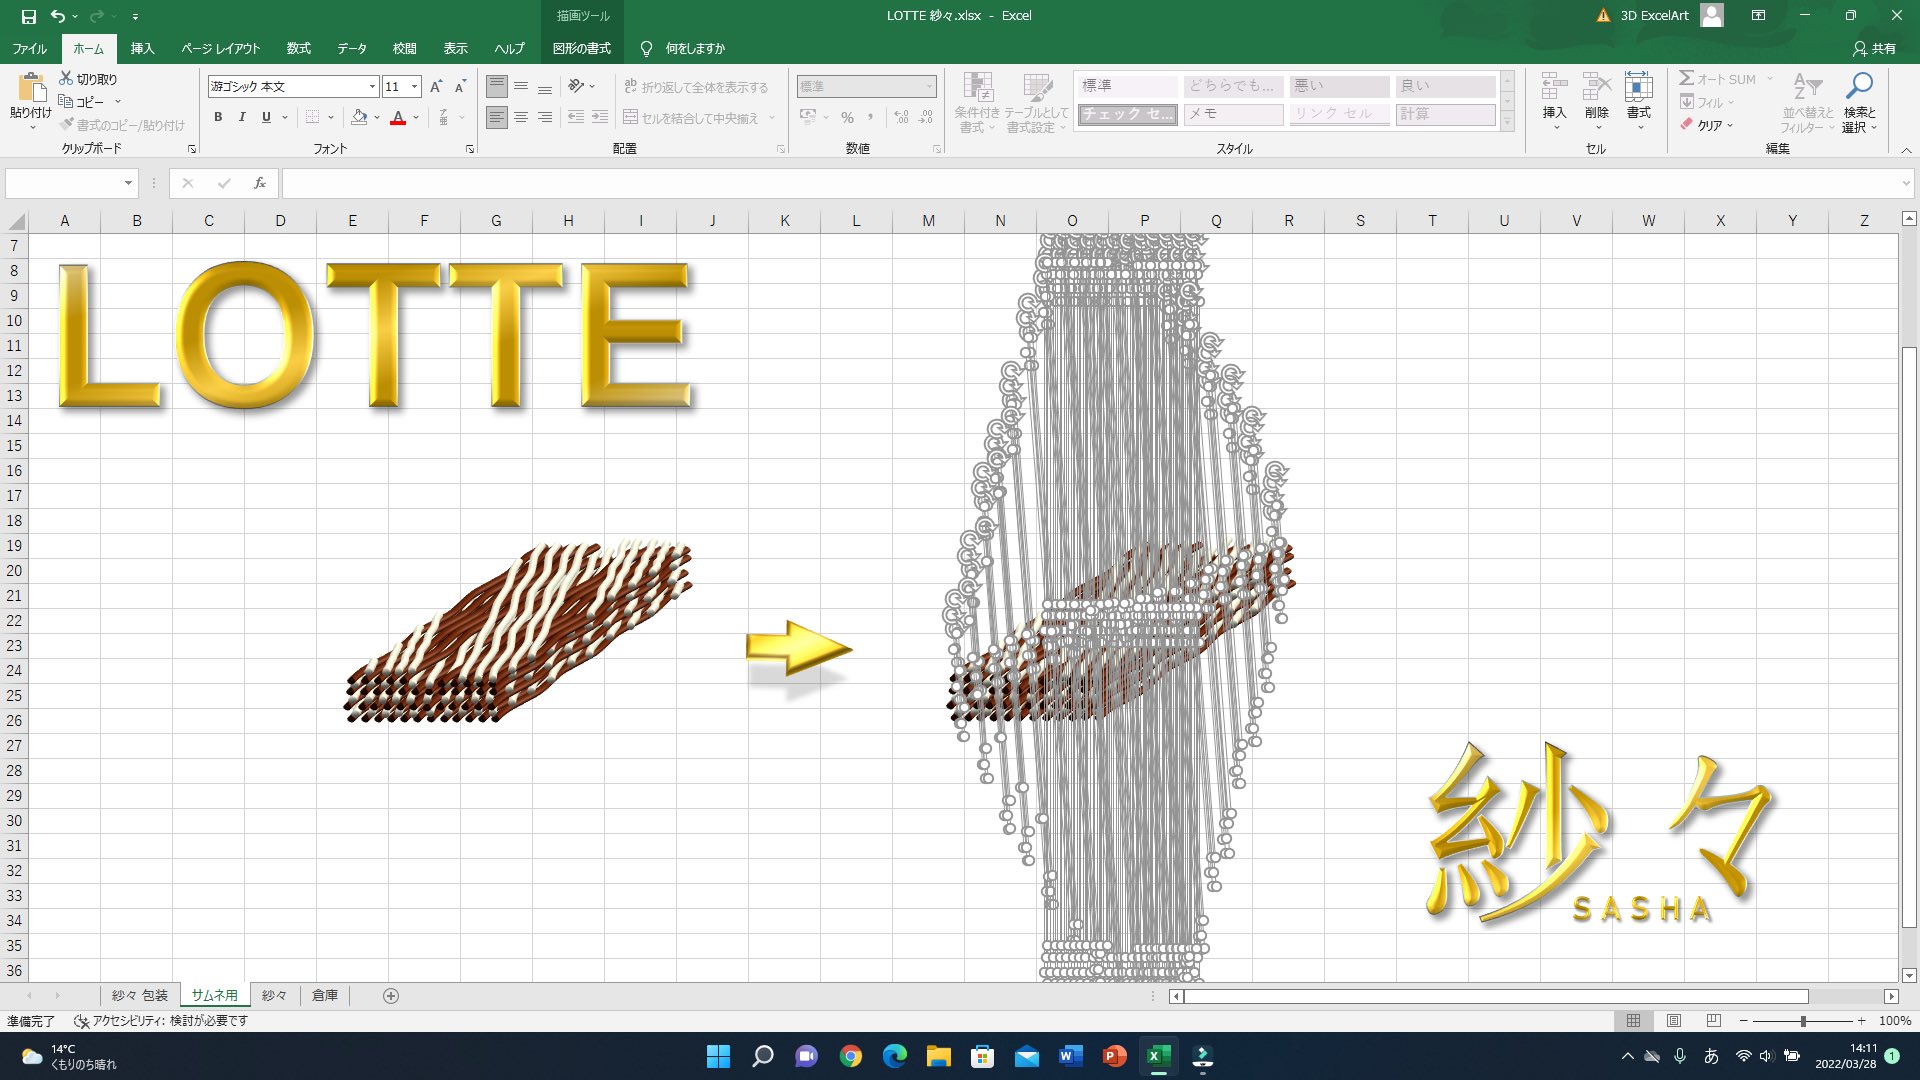Open Excel from the Windows taskbar
The height and width of the screenshot is (1080, 1920).
coord(1158,1056)
